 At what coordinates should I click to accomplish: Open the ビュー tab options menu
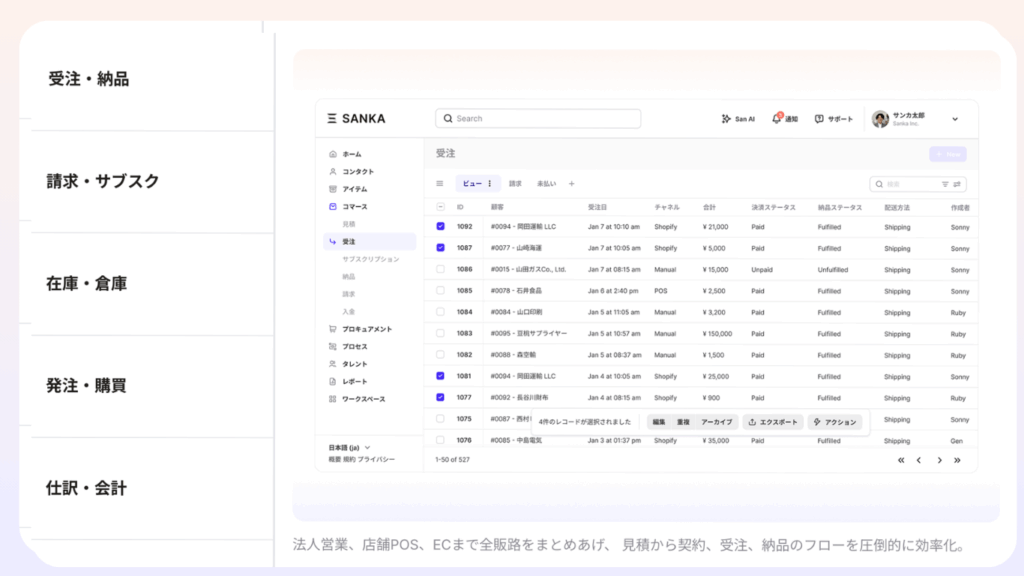pos(489,184)
